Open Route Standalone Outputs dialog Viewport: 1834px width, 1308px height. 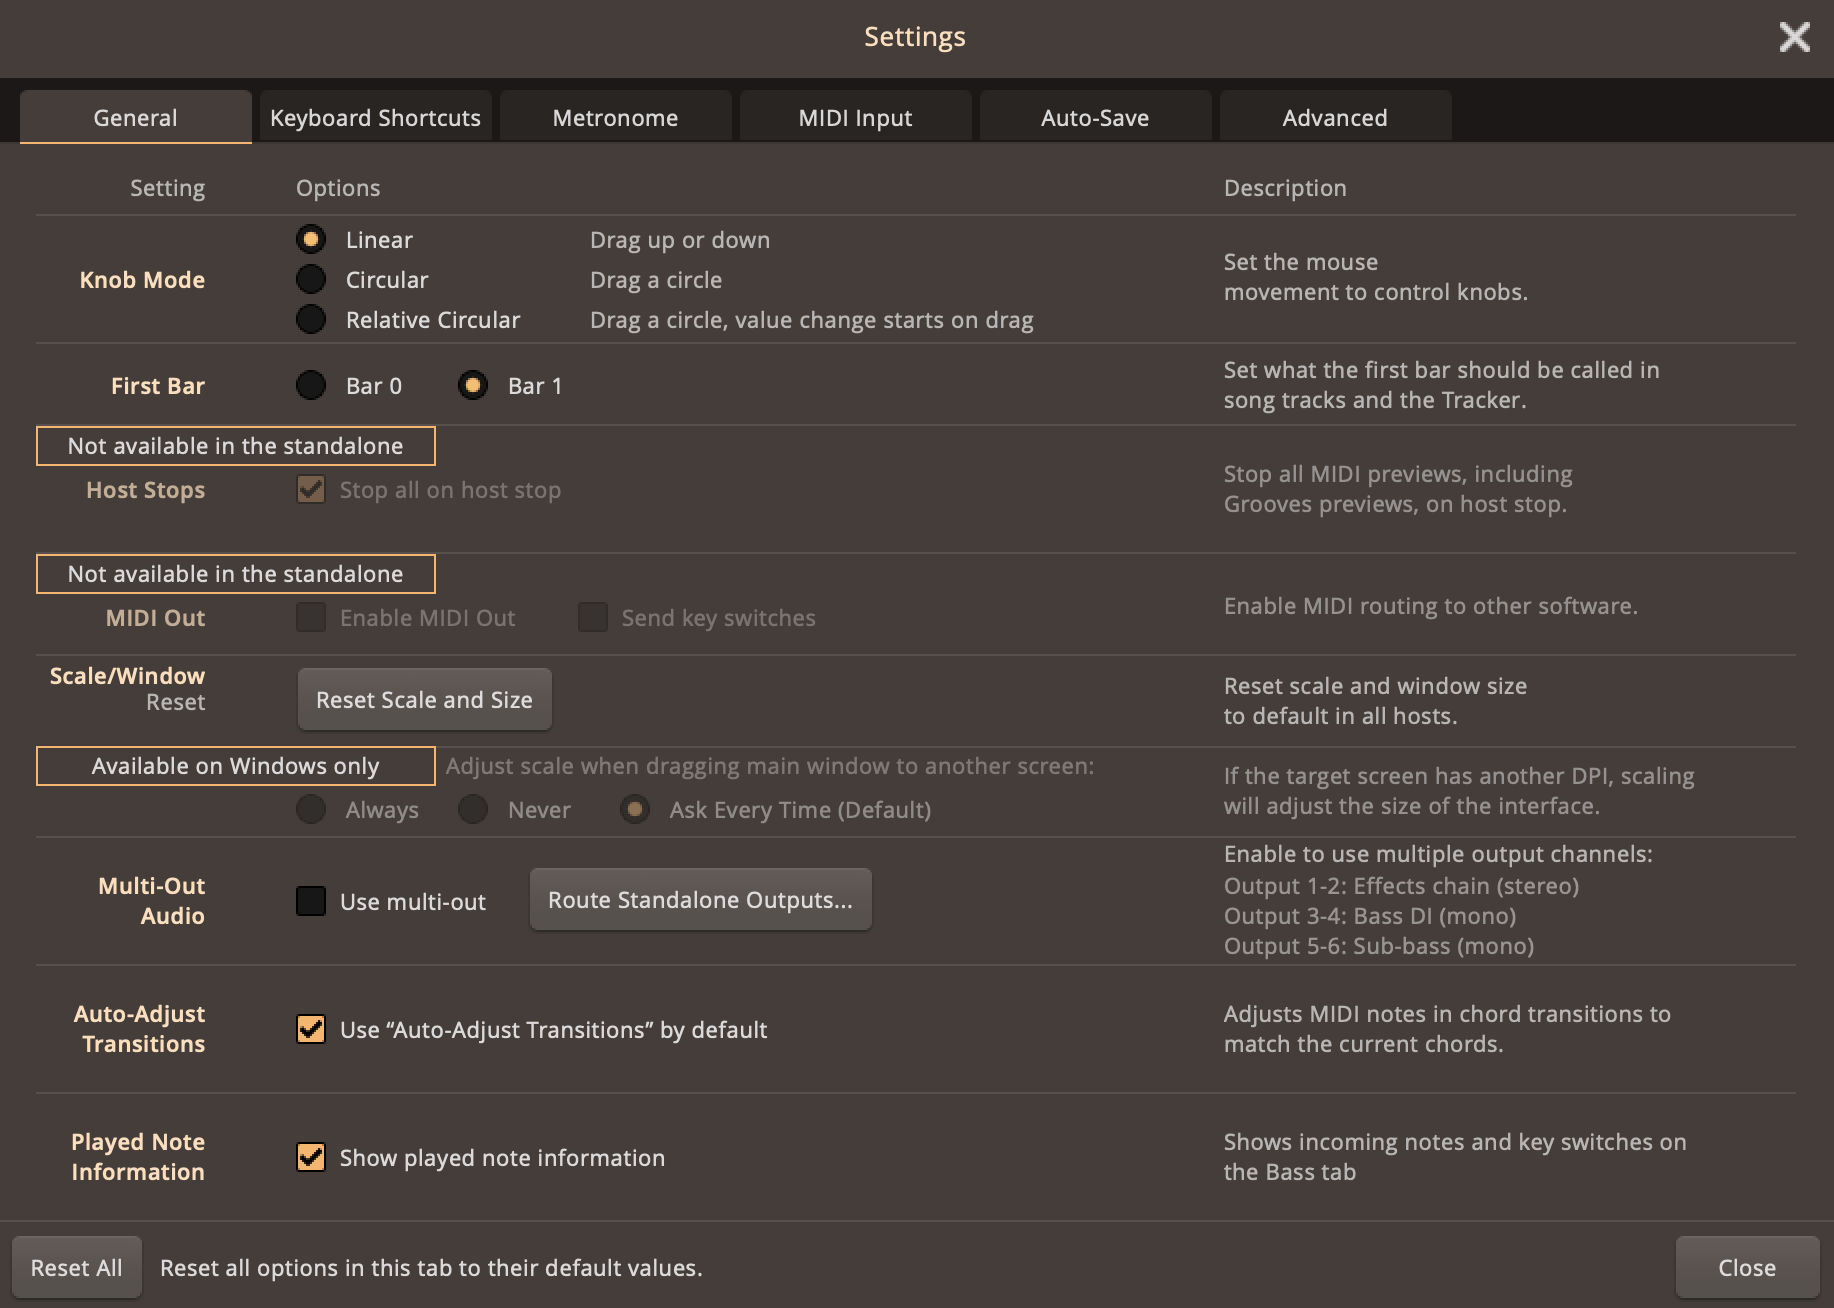pos(700,900)
